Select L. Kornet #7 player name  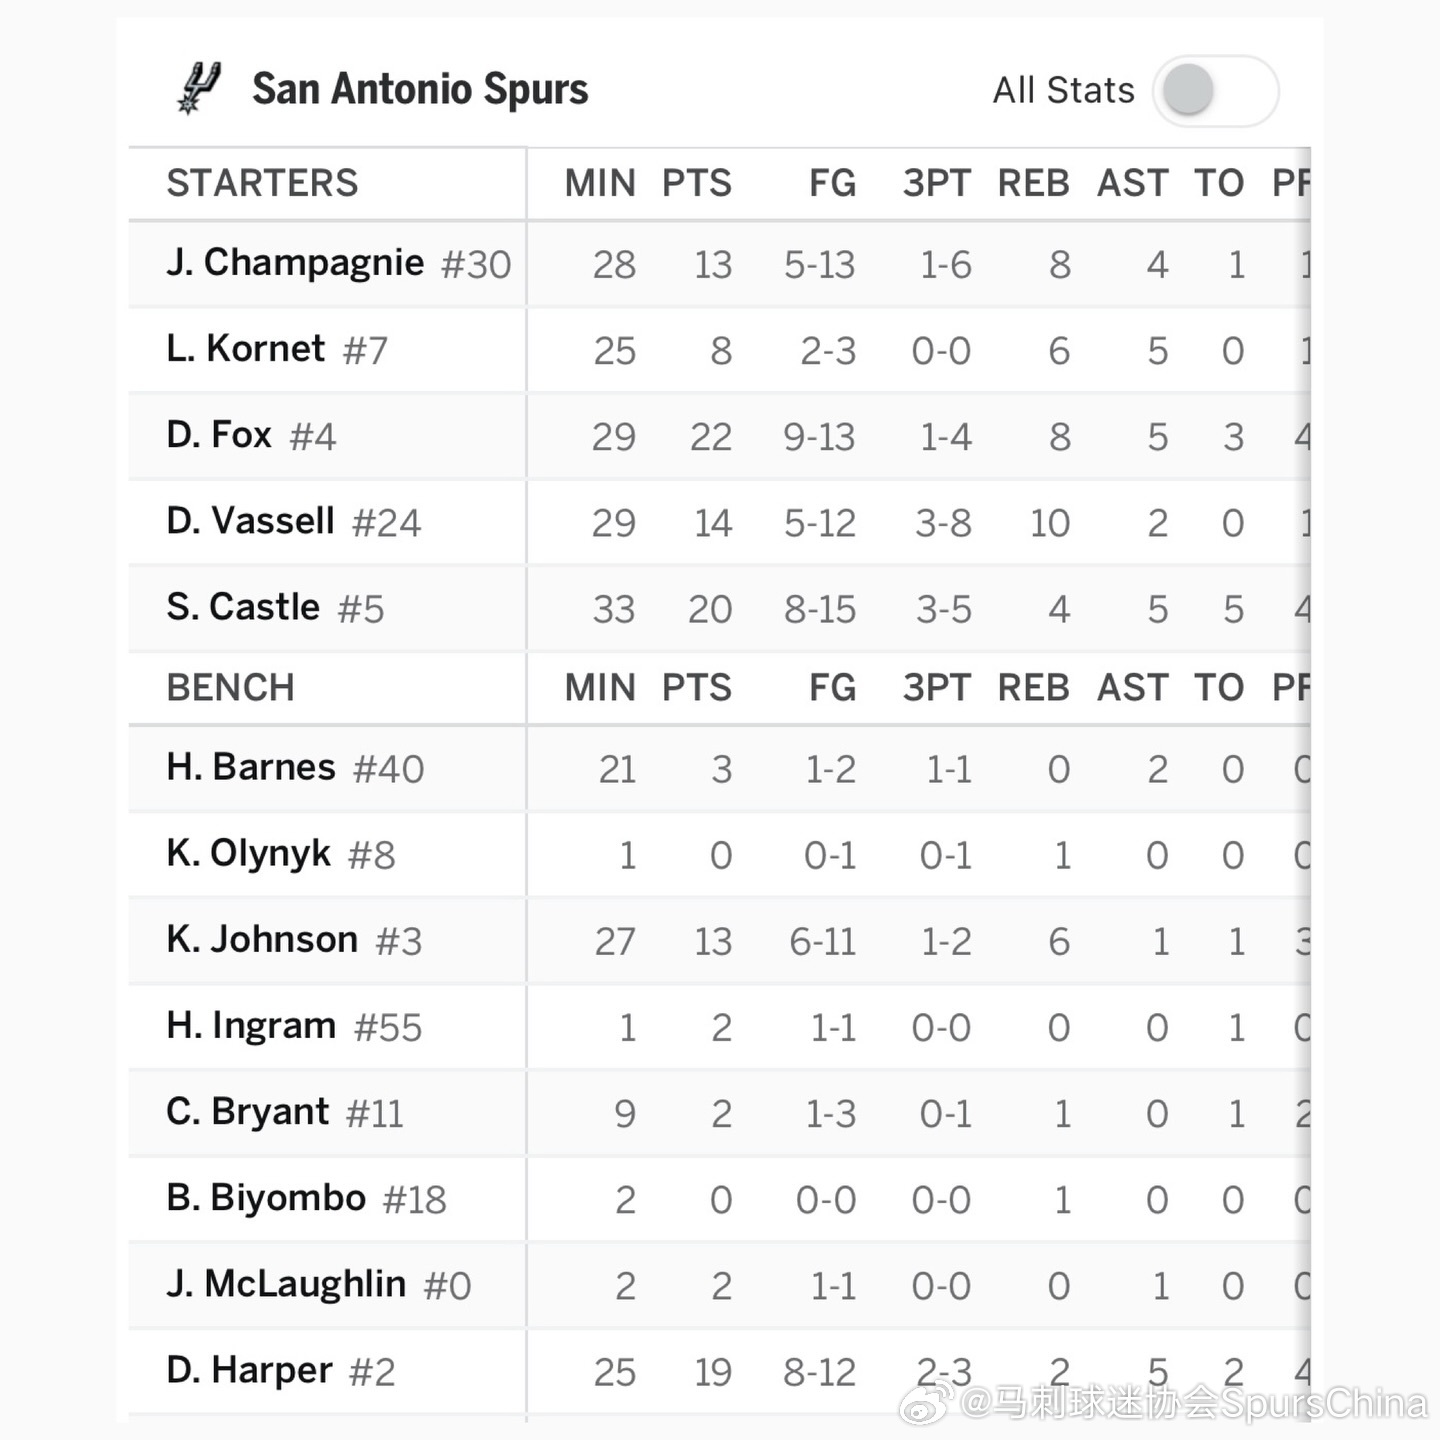tap(277, 349)
